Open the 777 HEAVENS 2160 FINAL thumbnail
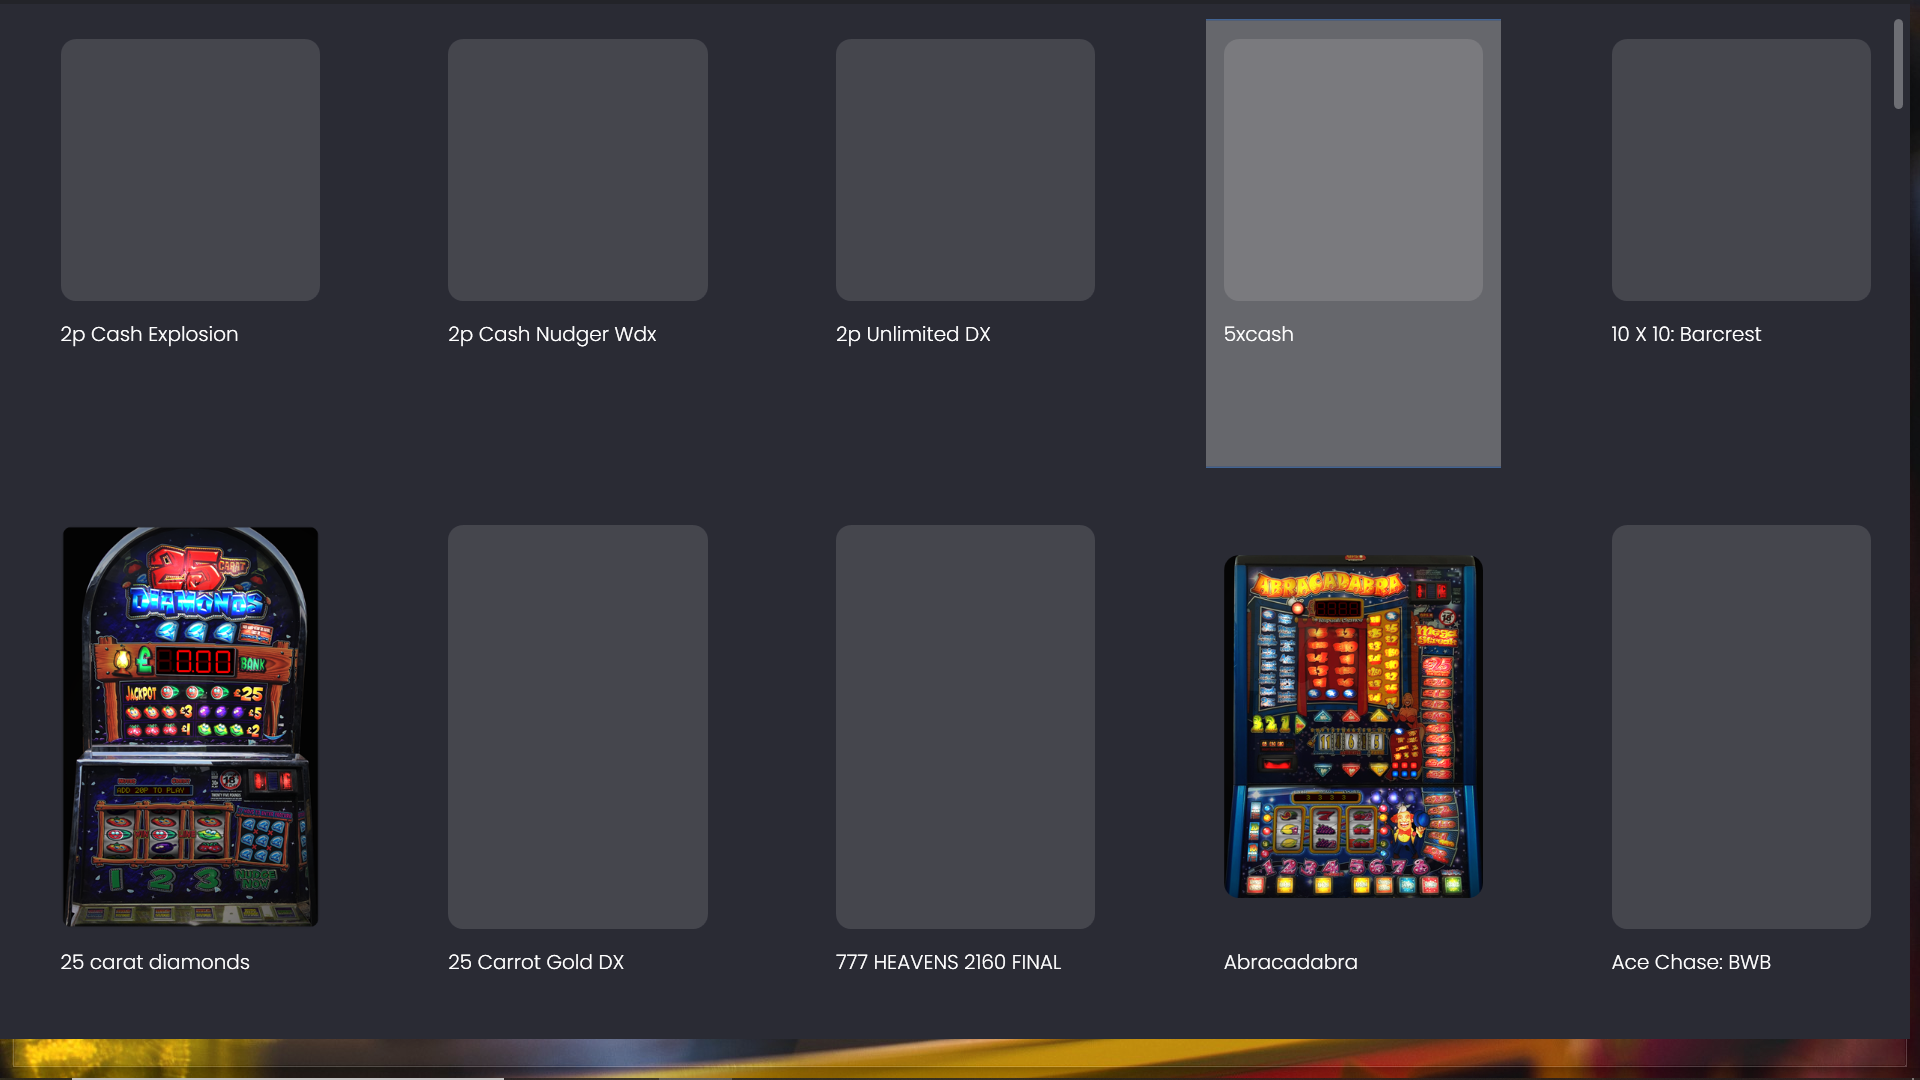This screenshot has width=1920, height=1080. pos(965,727)
